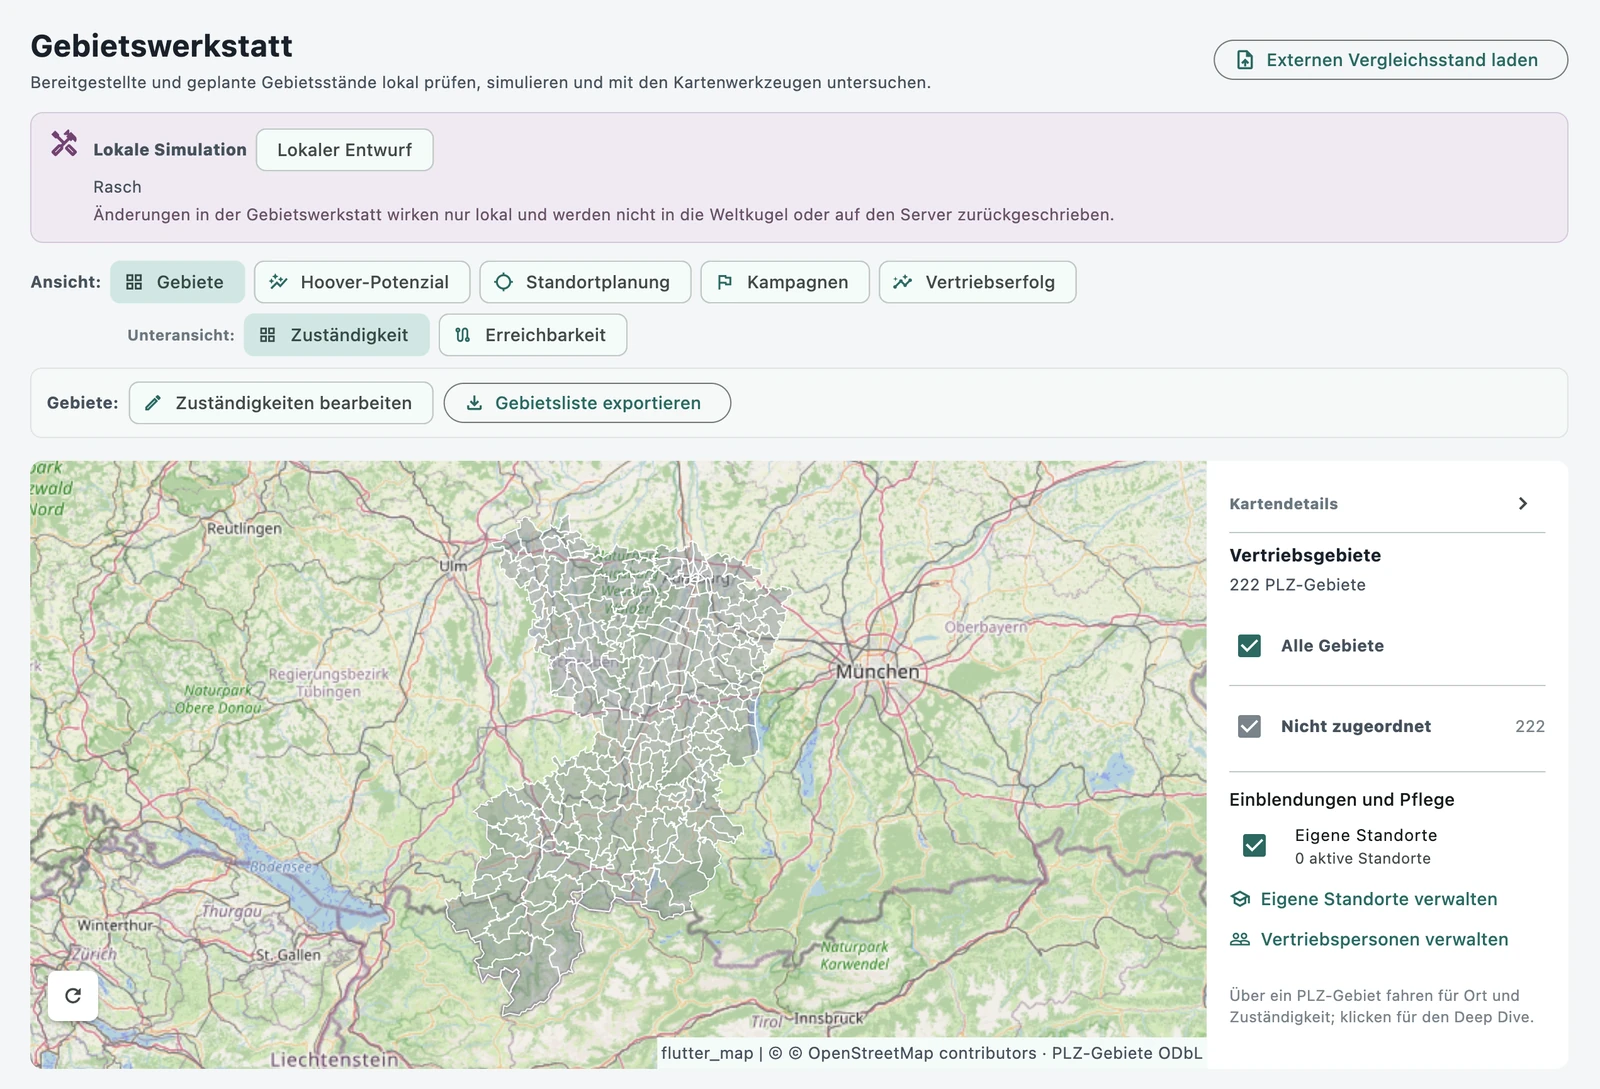The image size is (1600, 1089).
Task: Switch to Kampagnen view
Action: (x=785, y=282)
